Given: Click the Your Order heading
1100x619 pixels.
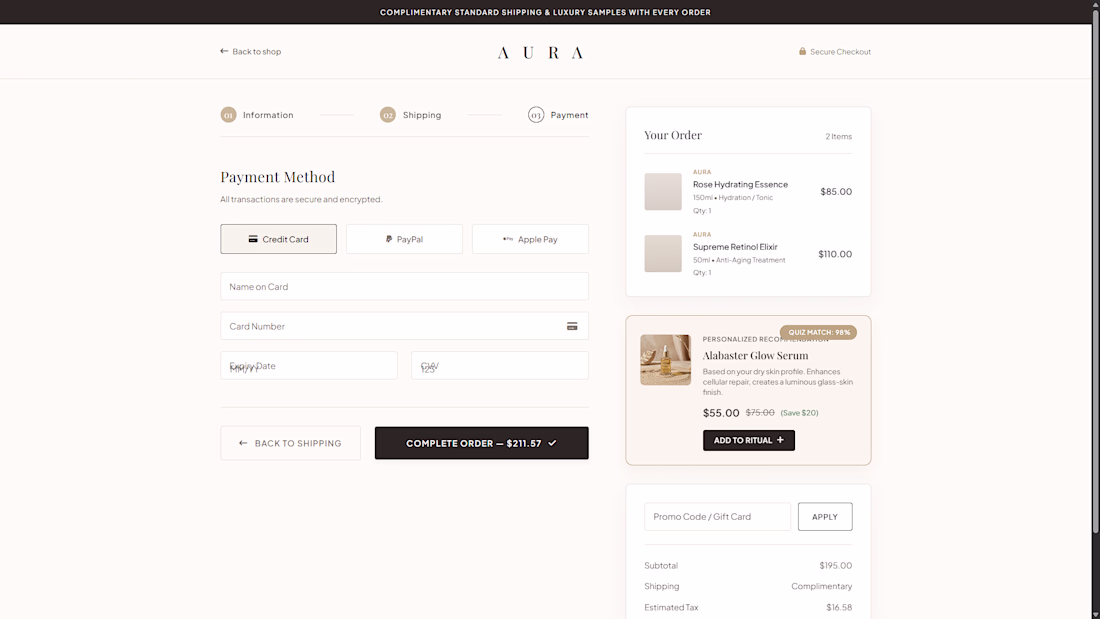Looking at the screenshot, I should coord(673,135).
